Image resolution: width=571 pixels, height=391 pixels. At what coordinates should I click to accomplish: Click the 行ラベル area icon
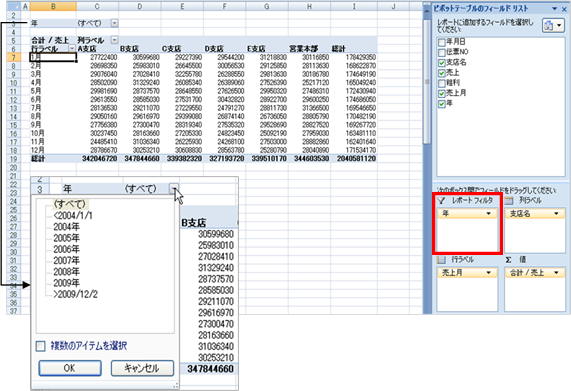point(441,260)
